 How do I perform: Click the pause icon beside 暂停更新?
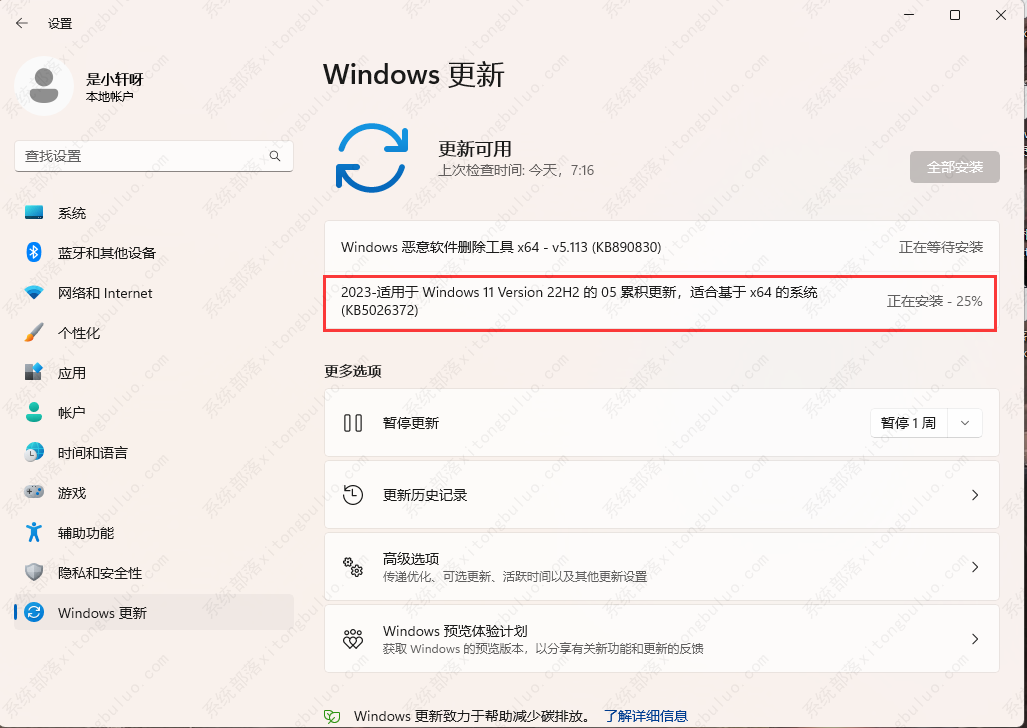(353, 423)
